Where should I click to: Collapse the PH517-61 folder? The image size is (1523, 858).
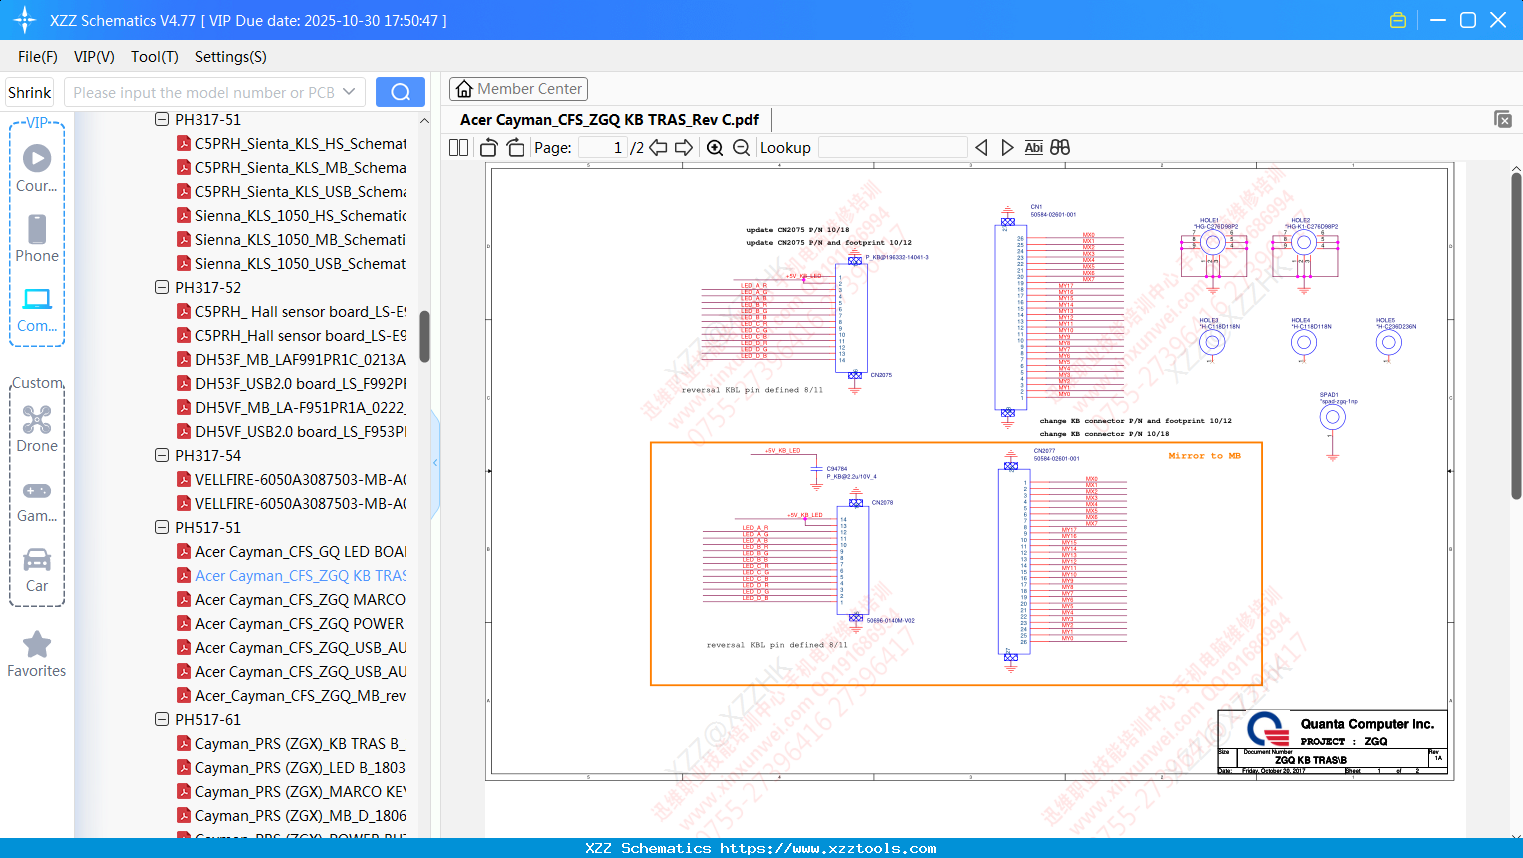click(x=162, y=719)
